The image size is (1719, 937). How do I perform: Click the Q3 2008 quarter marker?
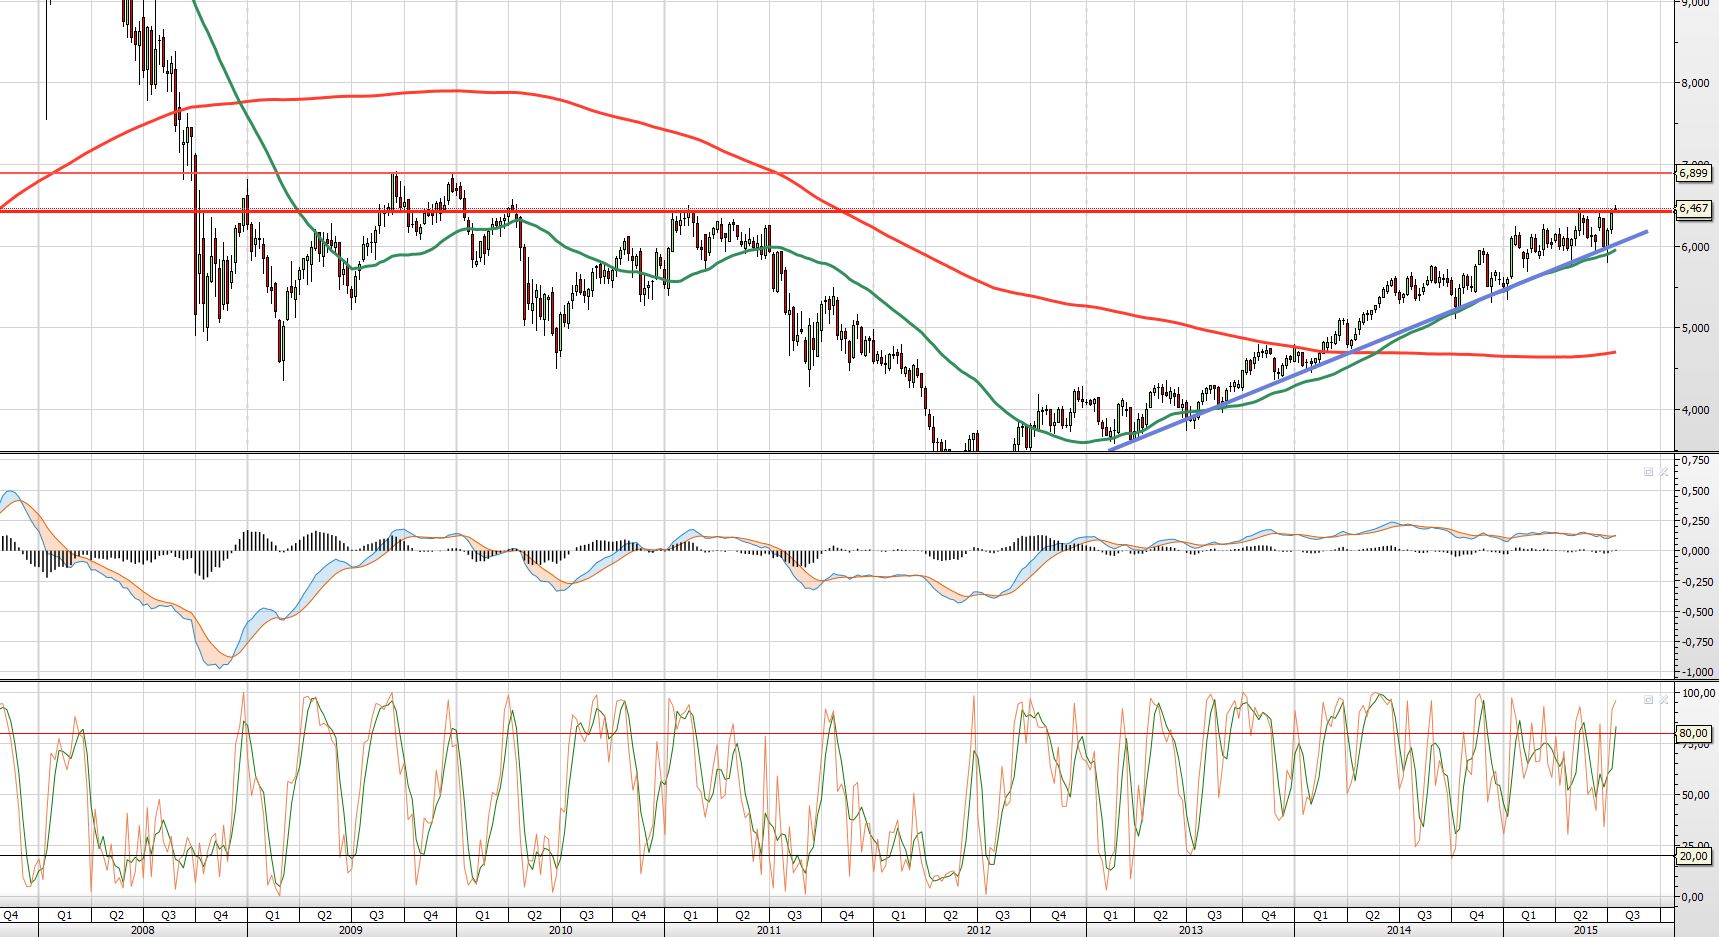click(x=168, y=915)
